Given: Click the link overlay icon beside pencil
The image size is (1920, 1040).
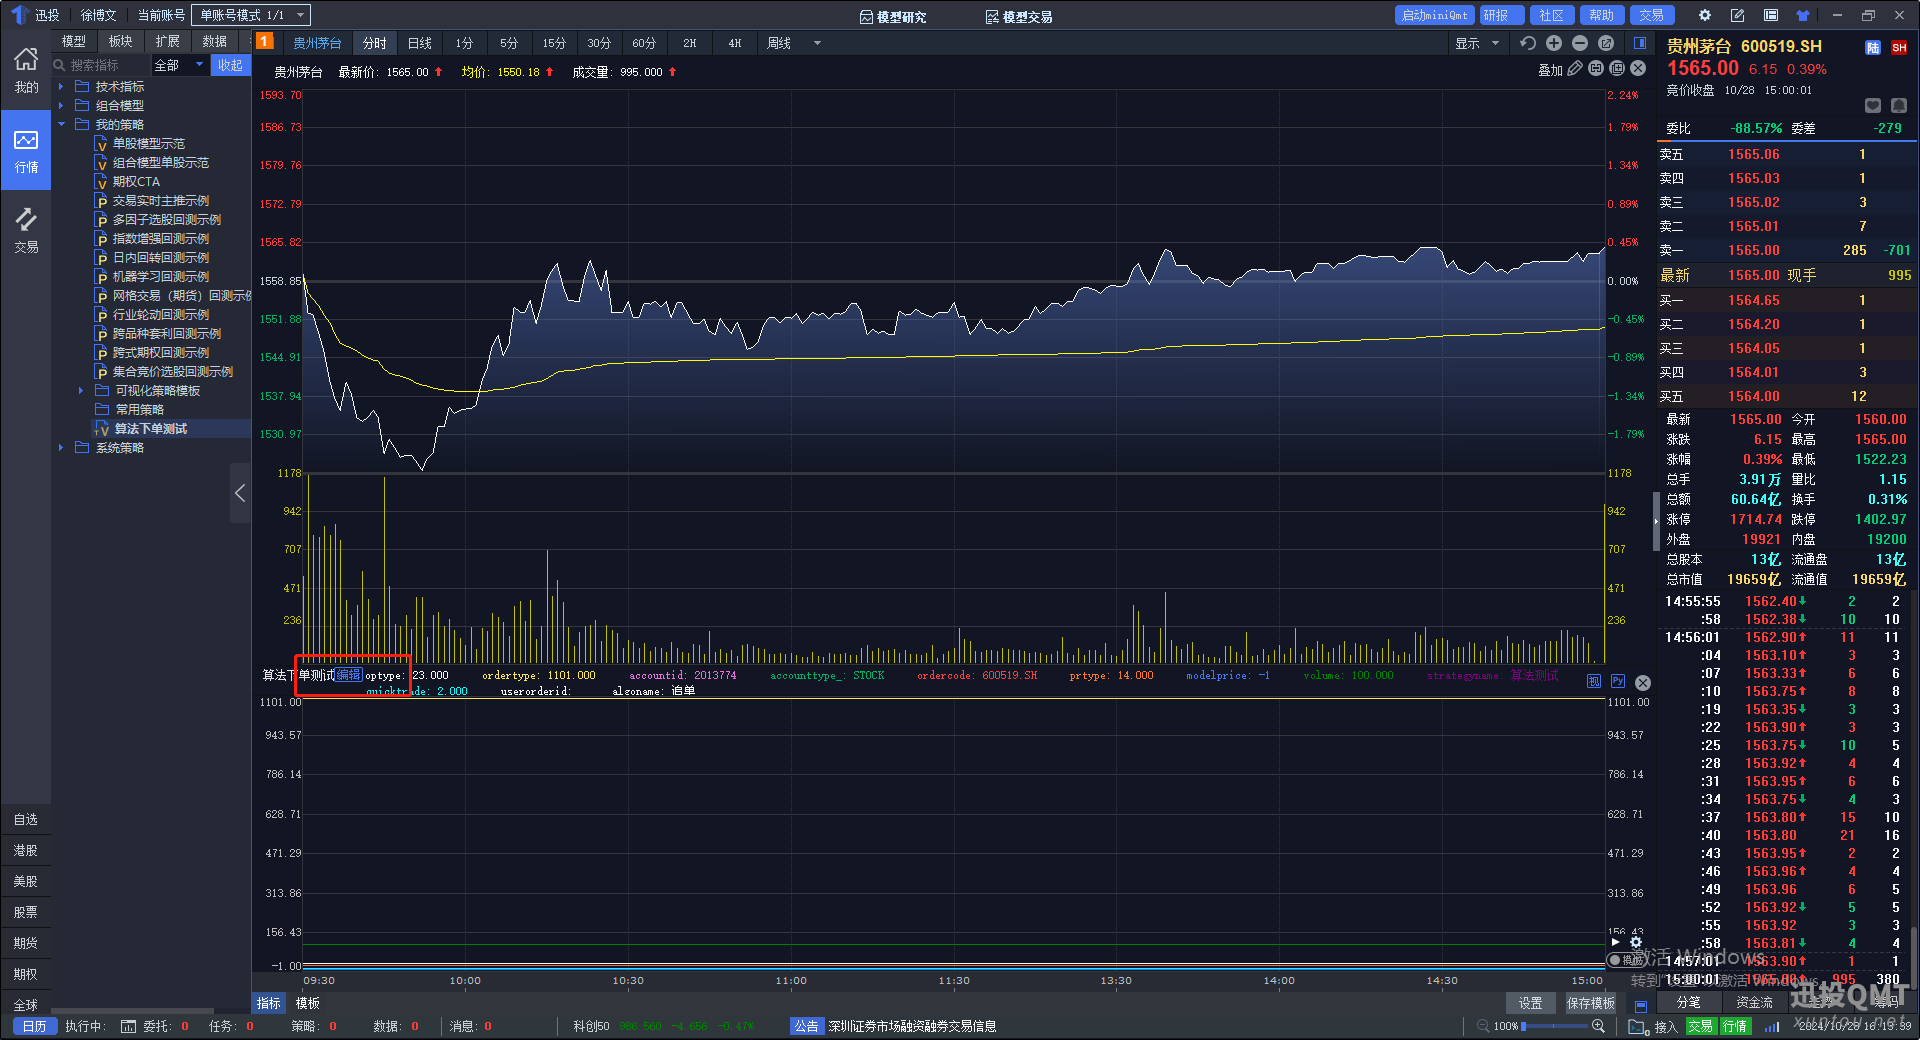Looking at the screenshot, I should (x=1596, y=69).
